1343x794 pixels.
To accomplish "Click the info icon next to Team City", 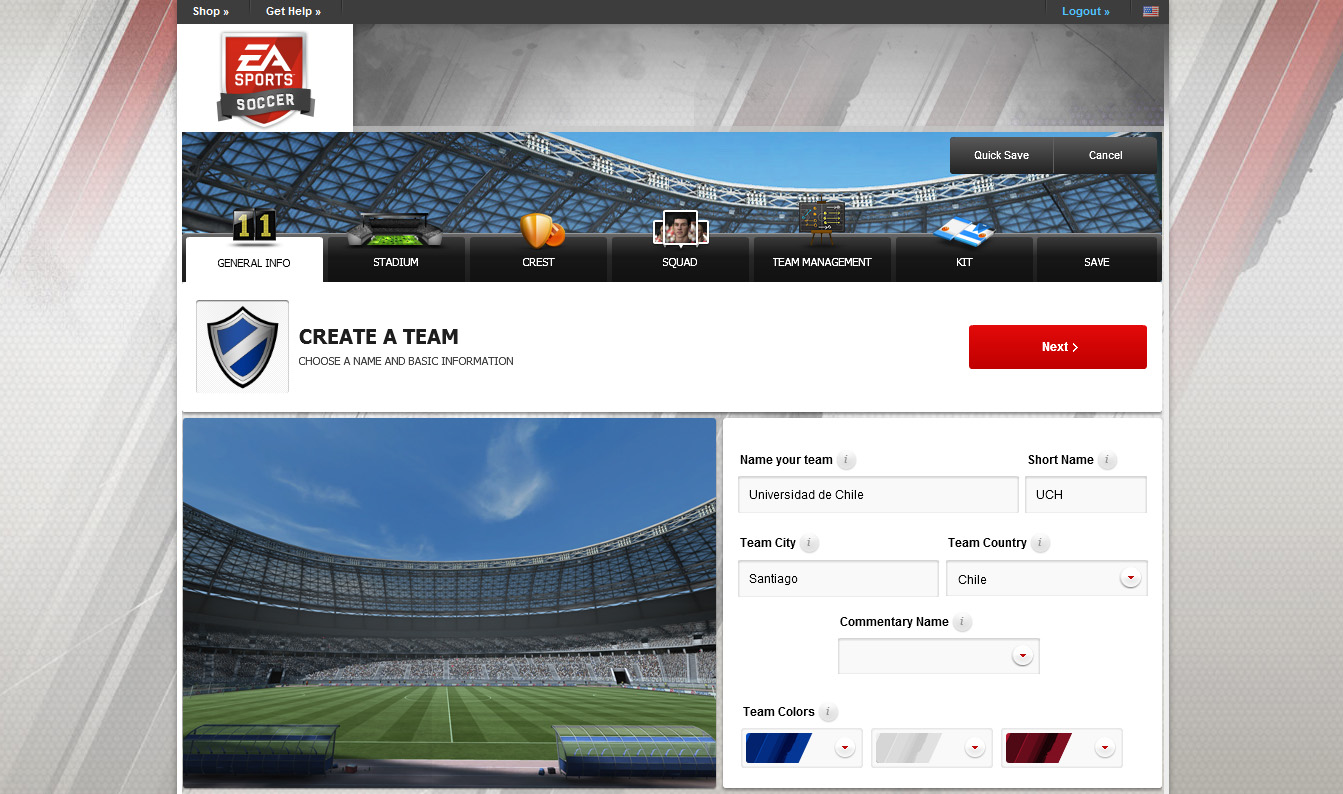I will tap(809, 544).
